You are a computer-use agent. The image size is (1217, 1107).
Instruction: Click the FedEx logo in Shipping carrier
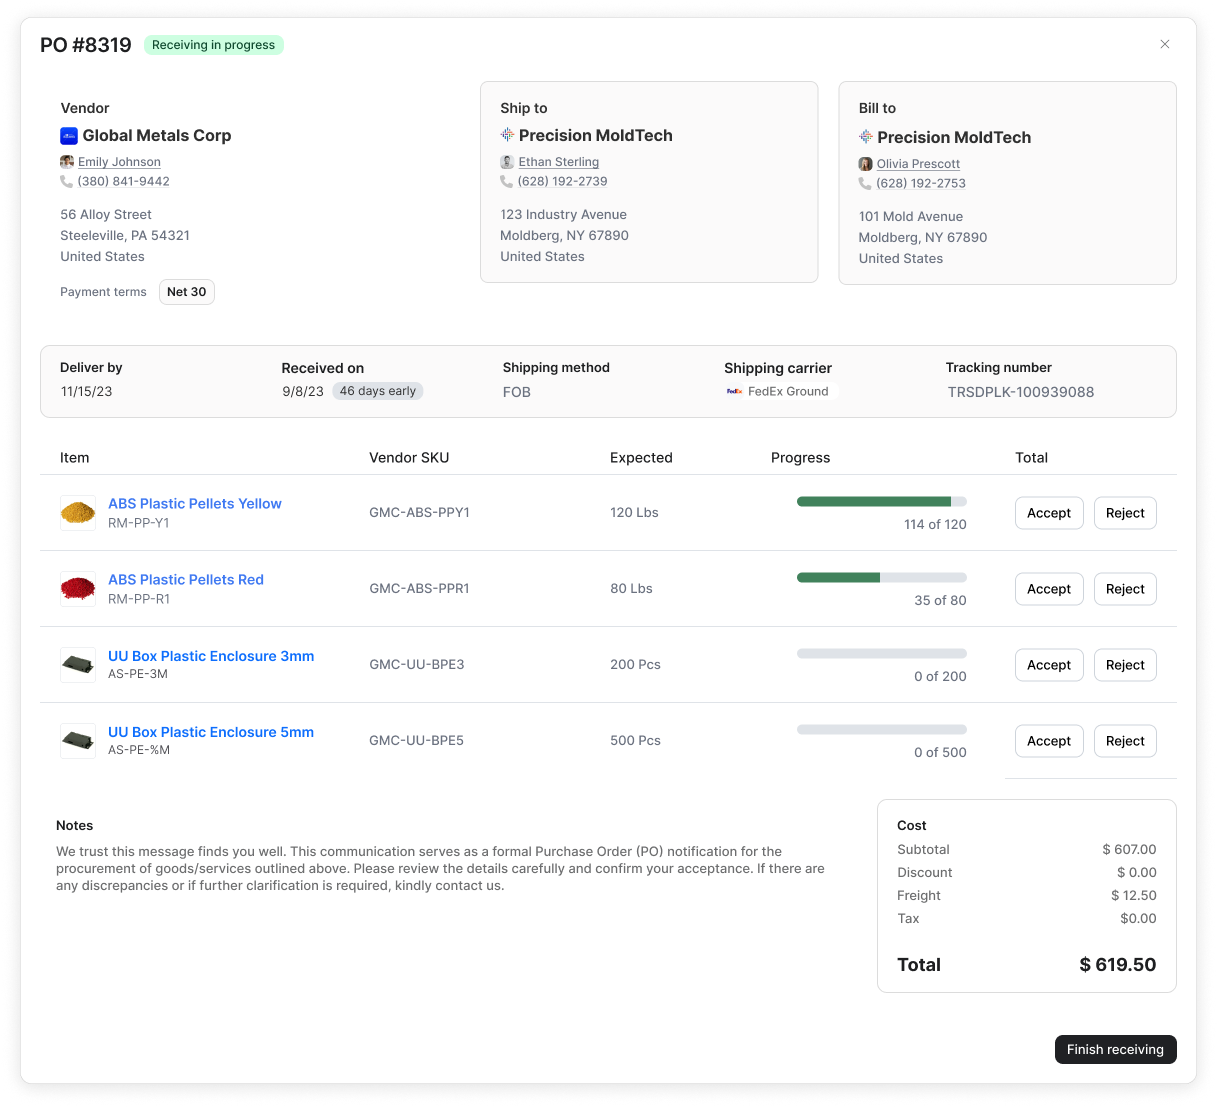[x=734, y=392]
